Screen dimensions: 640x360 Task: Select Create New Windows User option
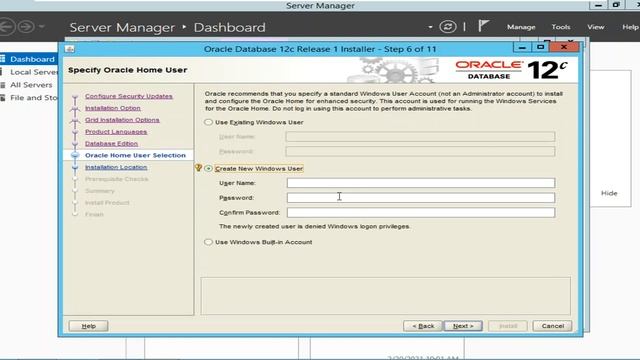209,168
